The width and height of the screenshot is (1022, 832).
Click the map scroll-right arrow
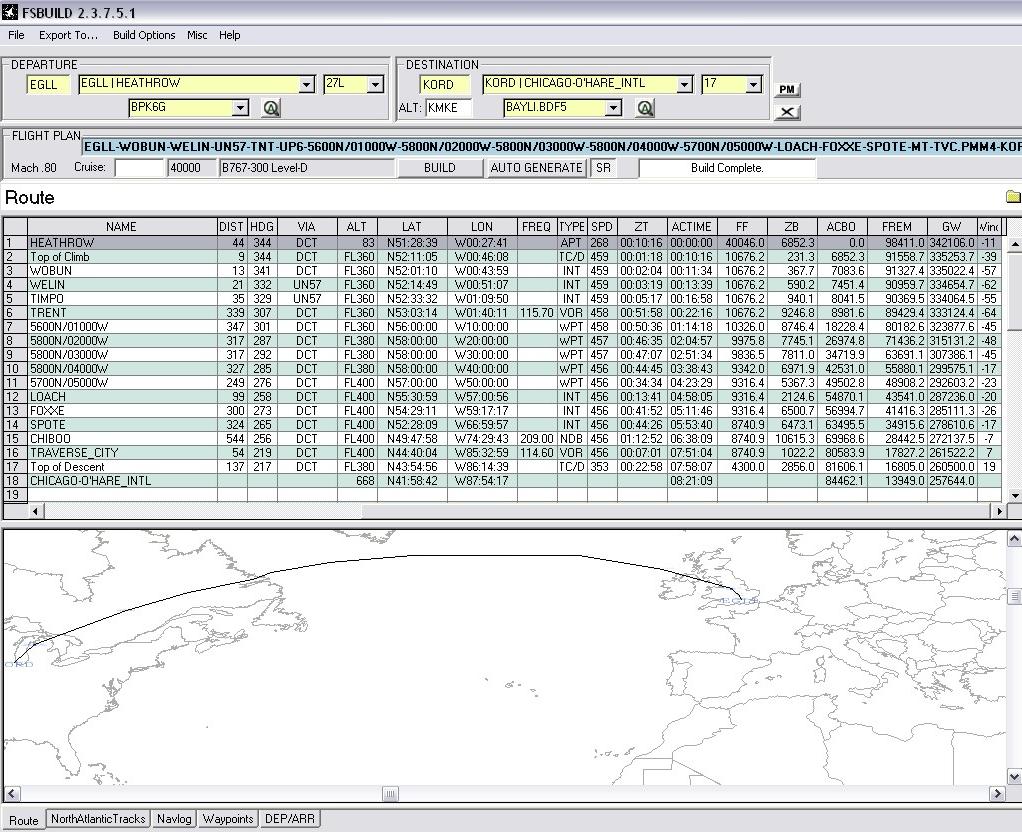997,794
